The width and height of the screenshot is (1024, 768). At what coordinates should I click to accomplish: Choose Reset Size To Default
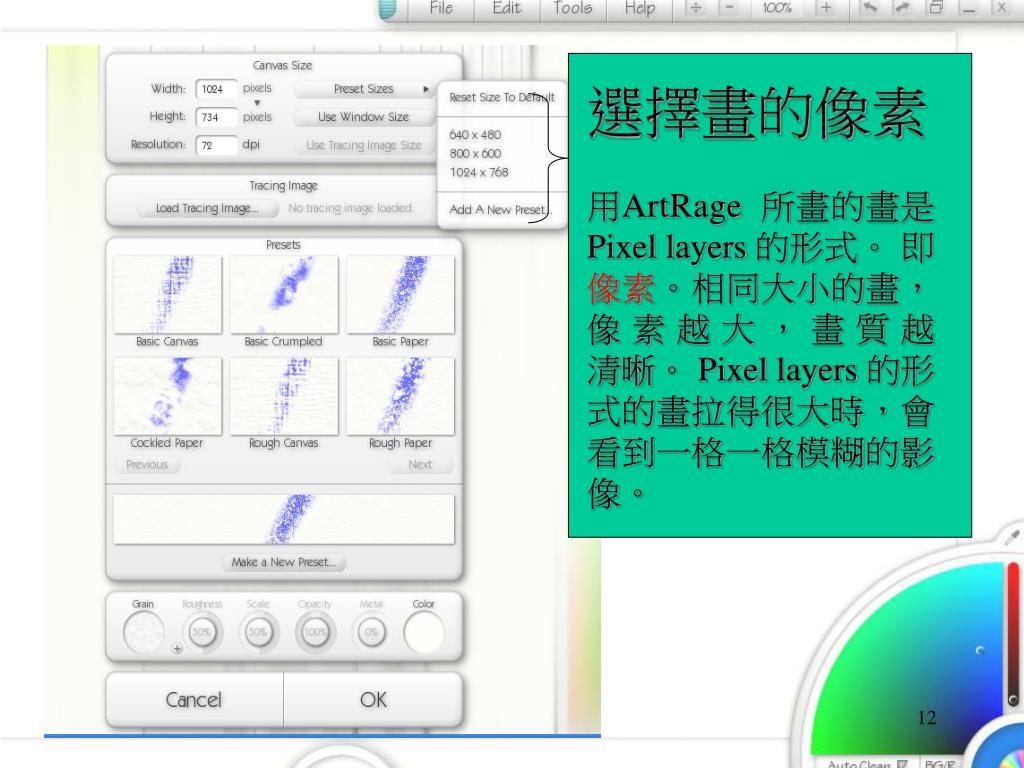point(502,97)
